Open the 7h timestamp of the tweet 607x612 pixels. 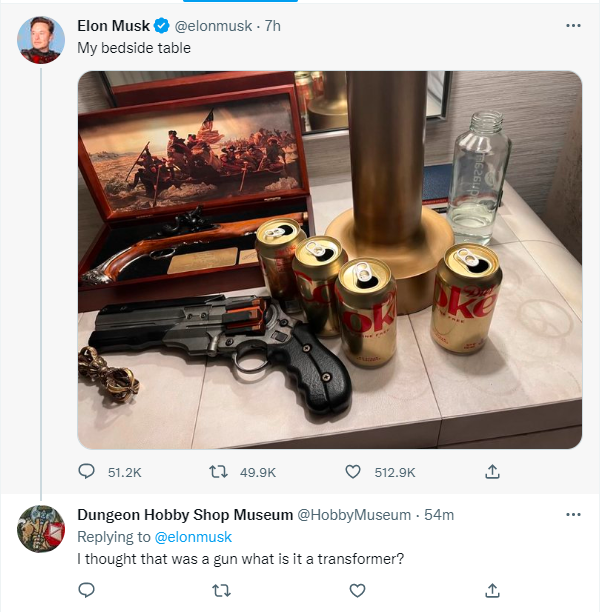[x=272, y=26]
